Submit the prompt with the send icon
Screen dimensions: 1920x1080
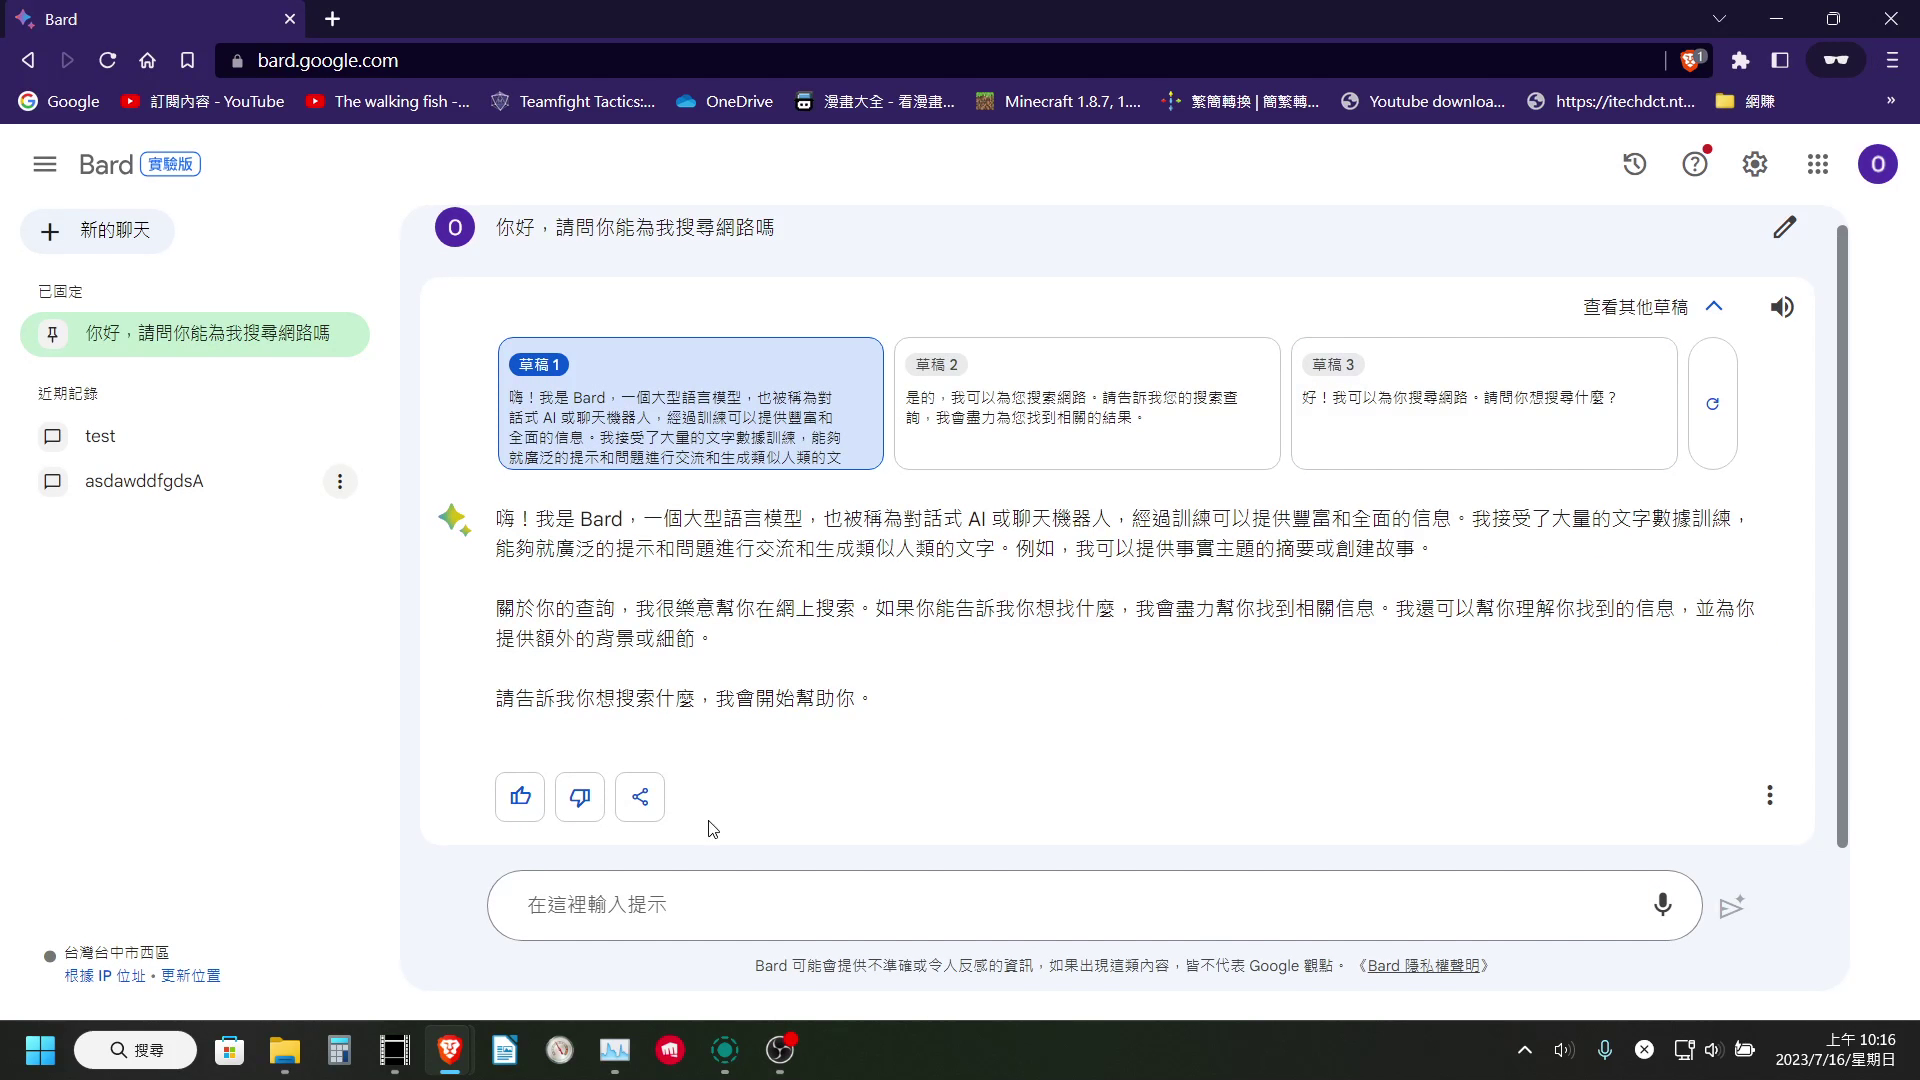click(1732, 906)
